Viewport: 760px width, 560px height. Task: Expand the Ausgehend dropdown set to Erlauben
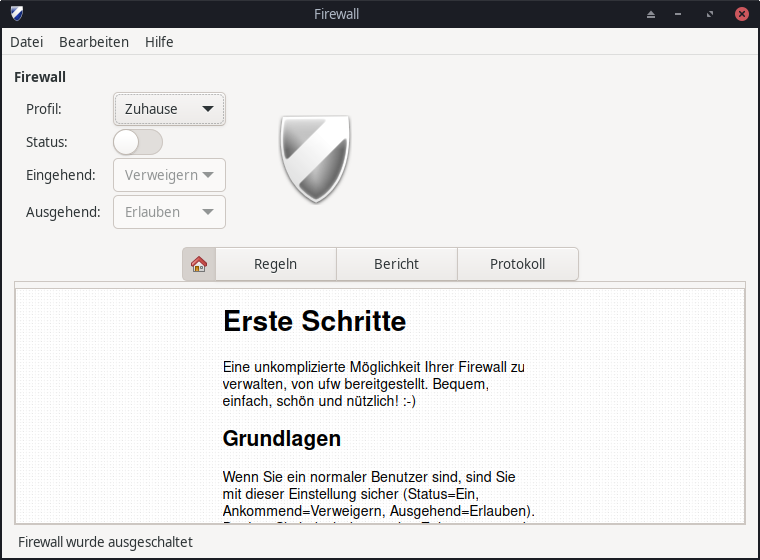click(x=169, y=212)
